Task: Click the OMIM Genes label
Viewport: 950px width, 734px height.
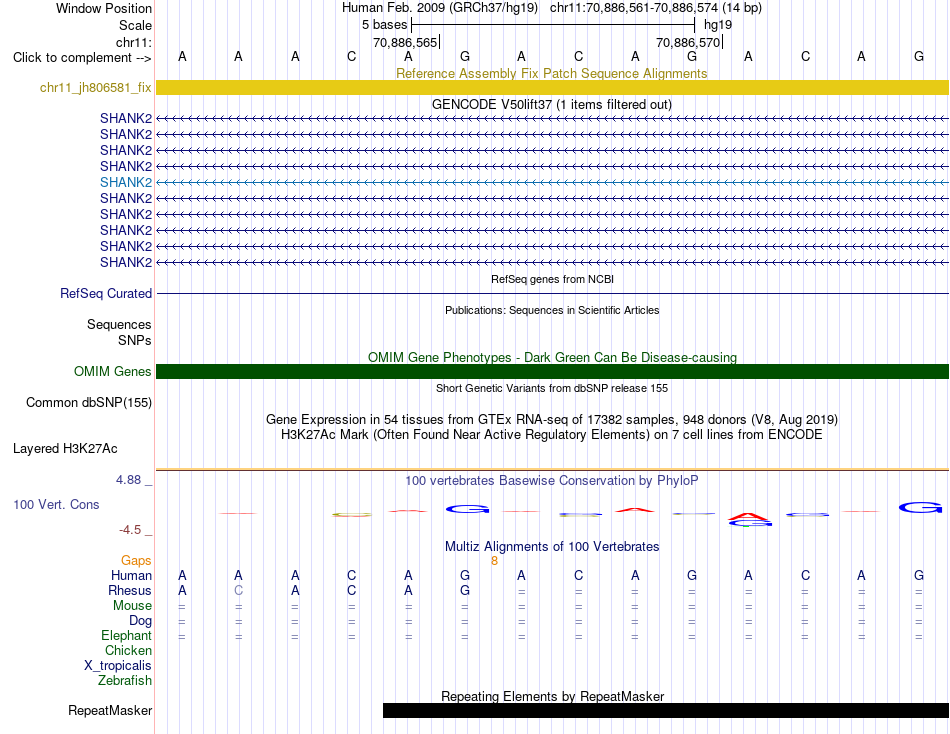Action: click(112, 372)
